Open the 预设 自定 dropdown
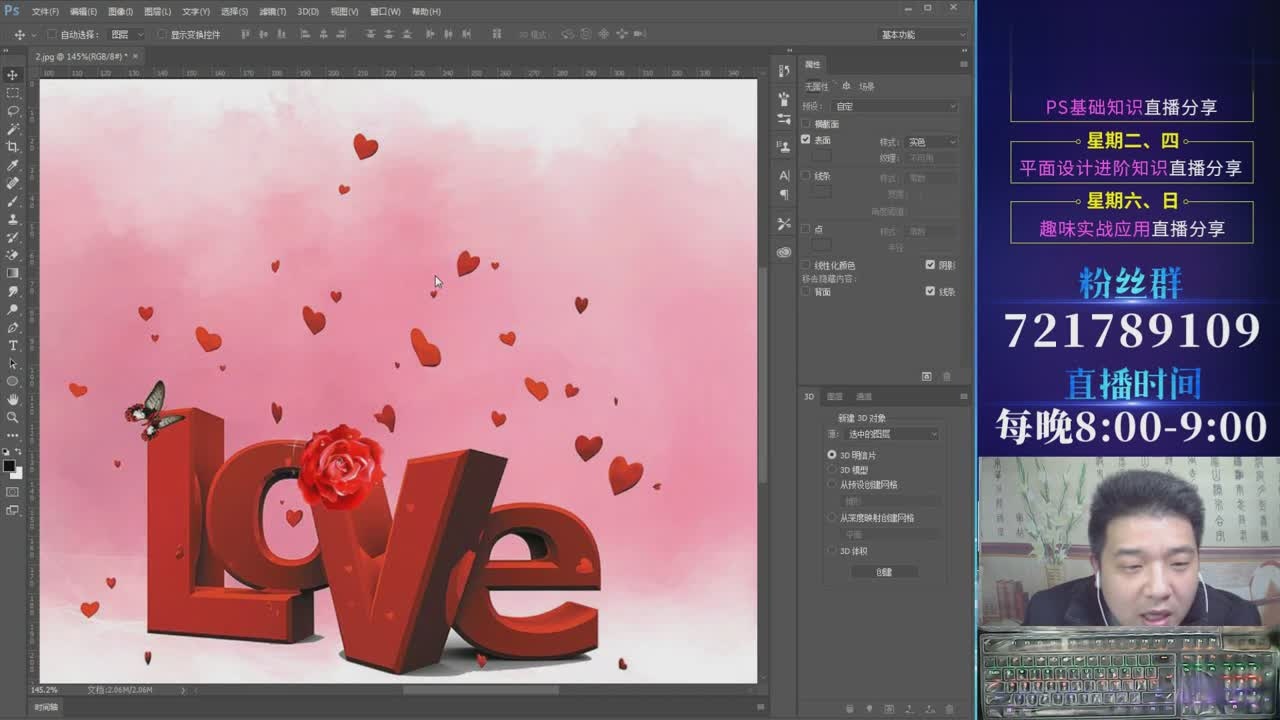Viewport: 1280px width, 720px height. [x=894, y=106]
